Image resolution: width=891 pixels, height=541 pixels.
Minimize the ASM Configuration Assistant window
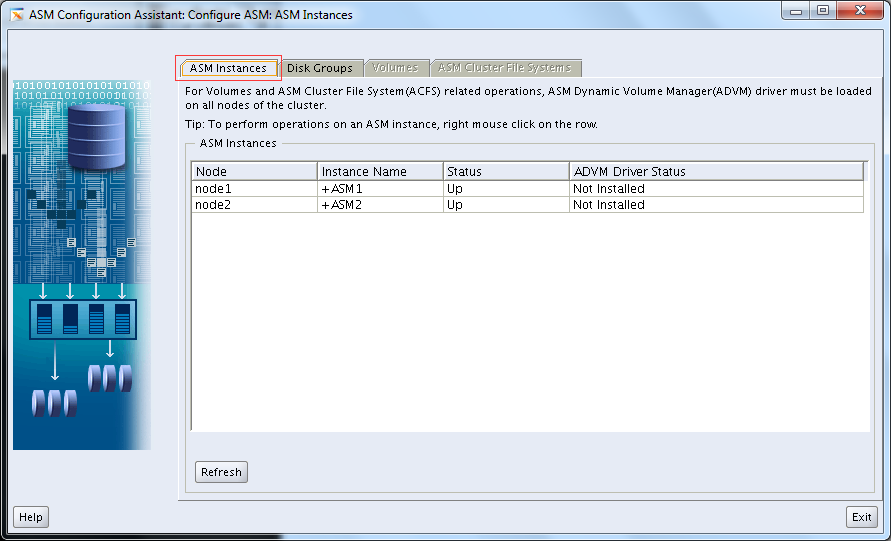click(x=796, y=11)
